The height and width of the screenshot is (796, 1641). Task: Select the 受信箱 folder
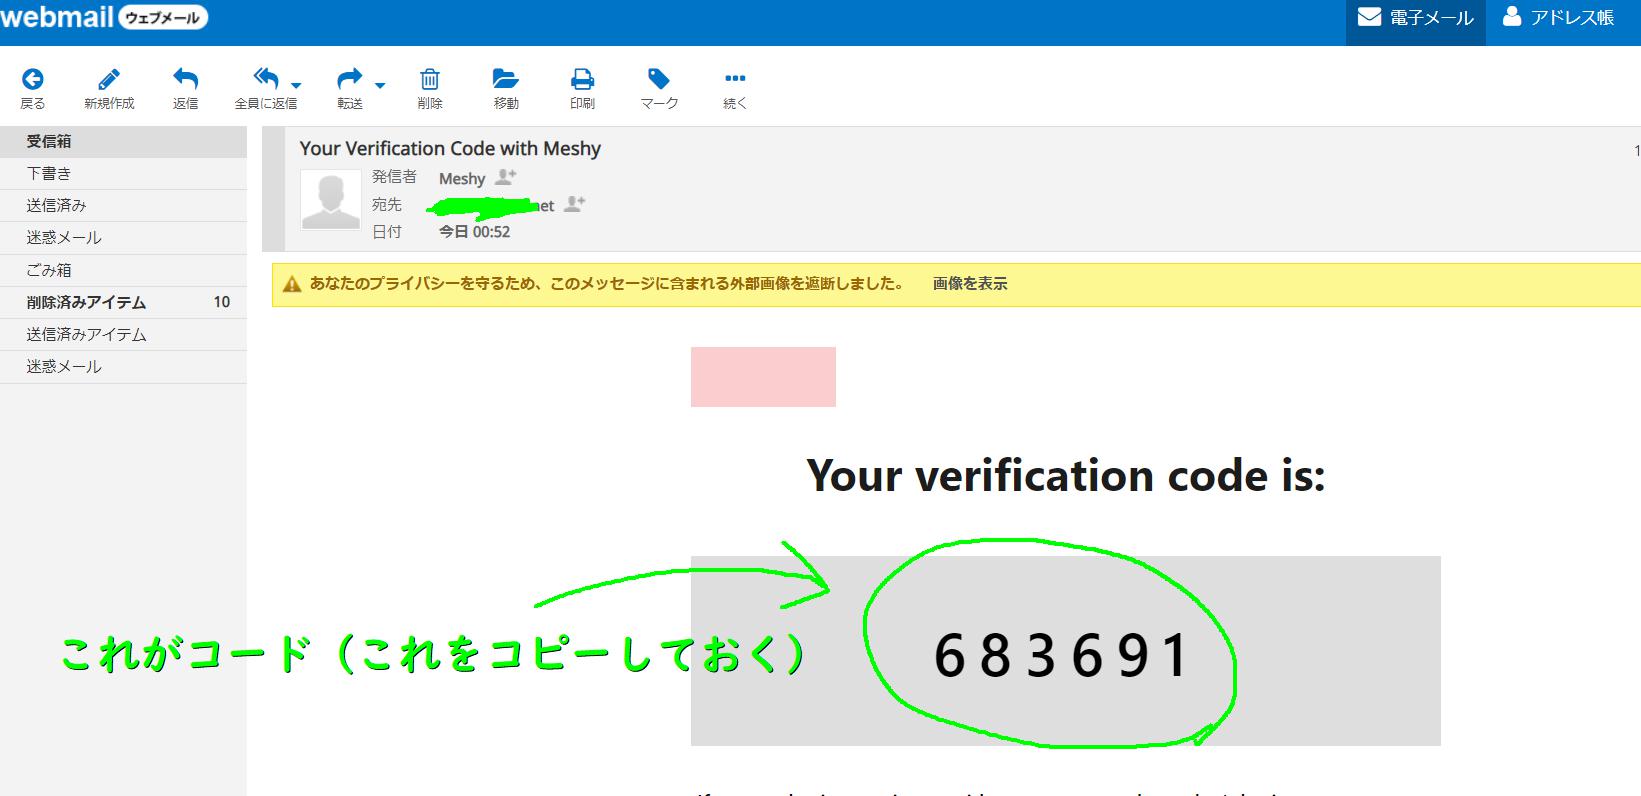[x=123, y=141]
